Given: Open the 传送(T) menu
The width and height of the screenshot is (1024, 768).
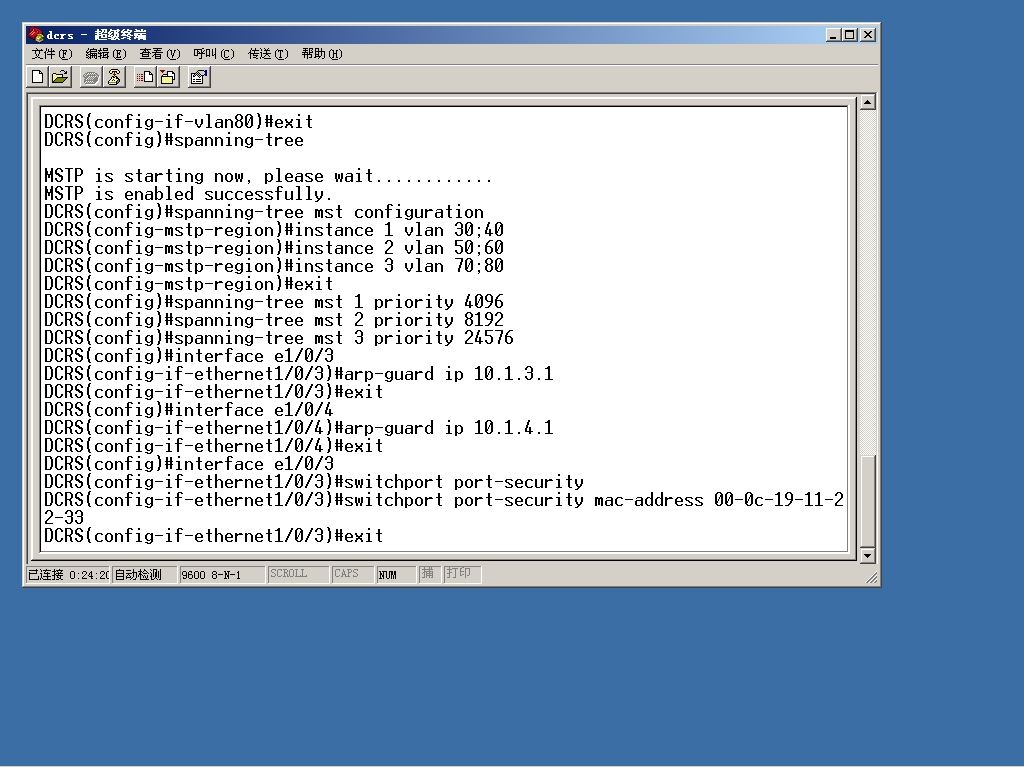Looking at the screenshot, I should coord(268,54).
